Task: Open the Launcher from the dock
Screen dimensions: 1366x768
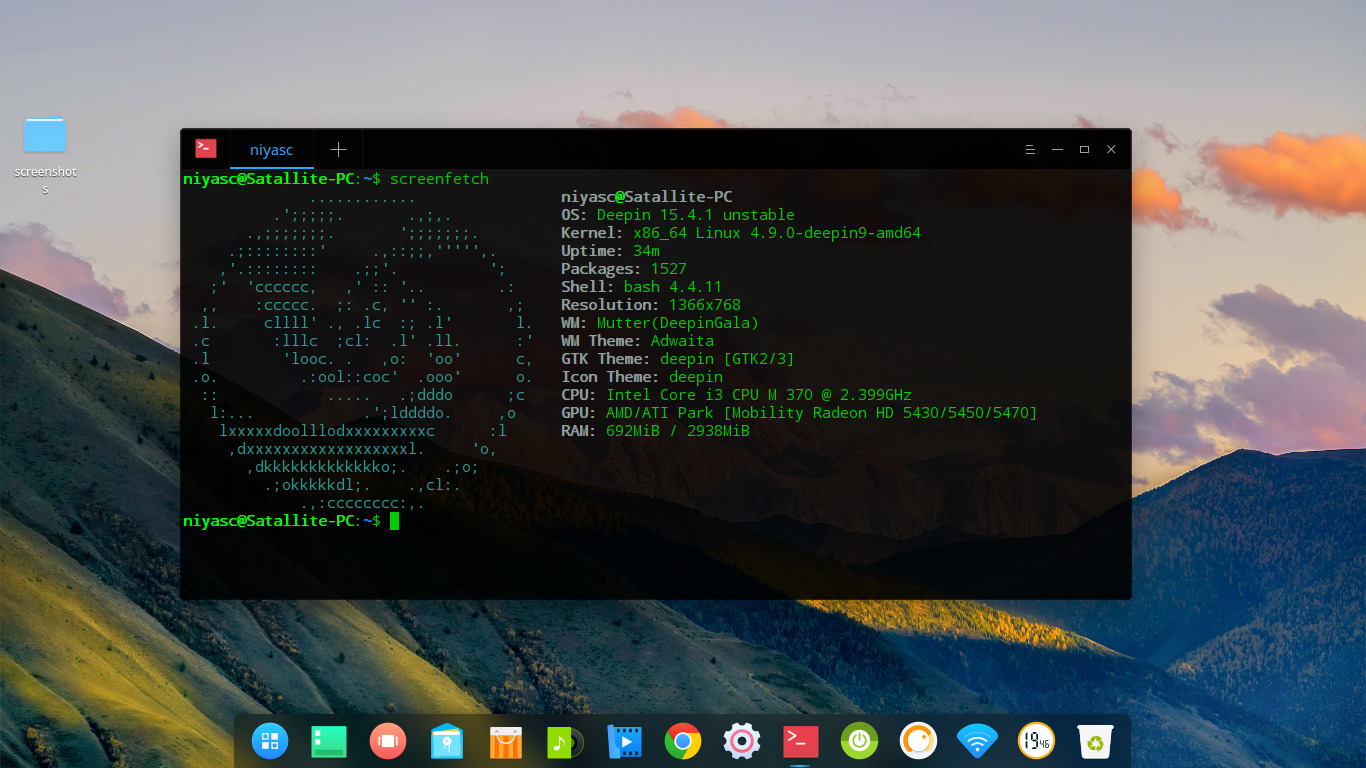Action: coord(270,741)
